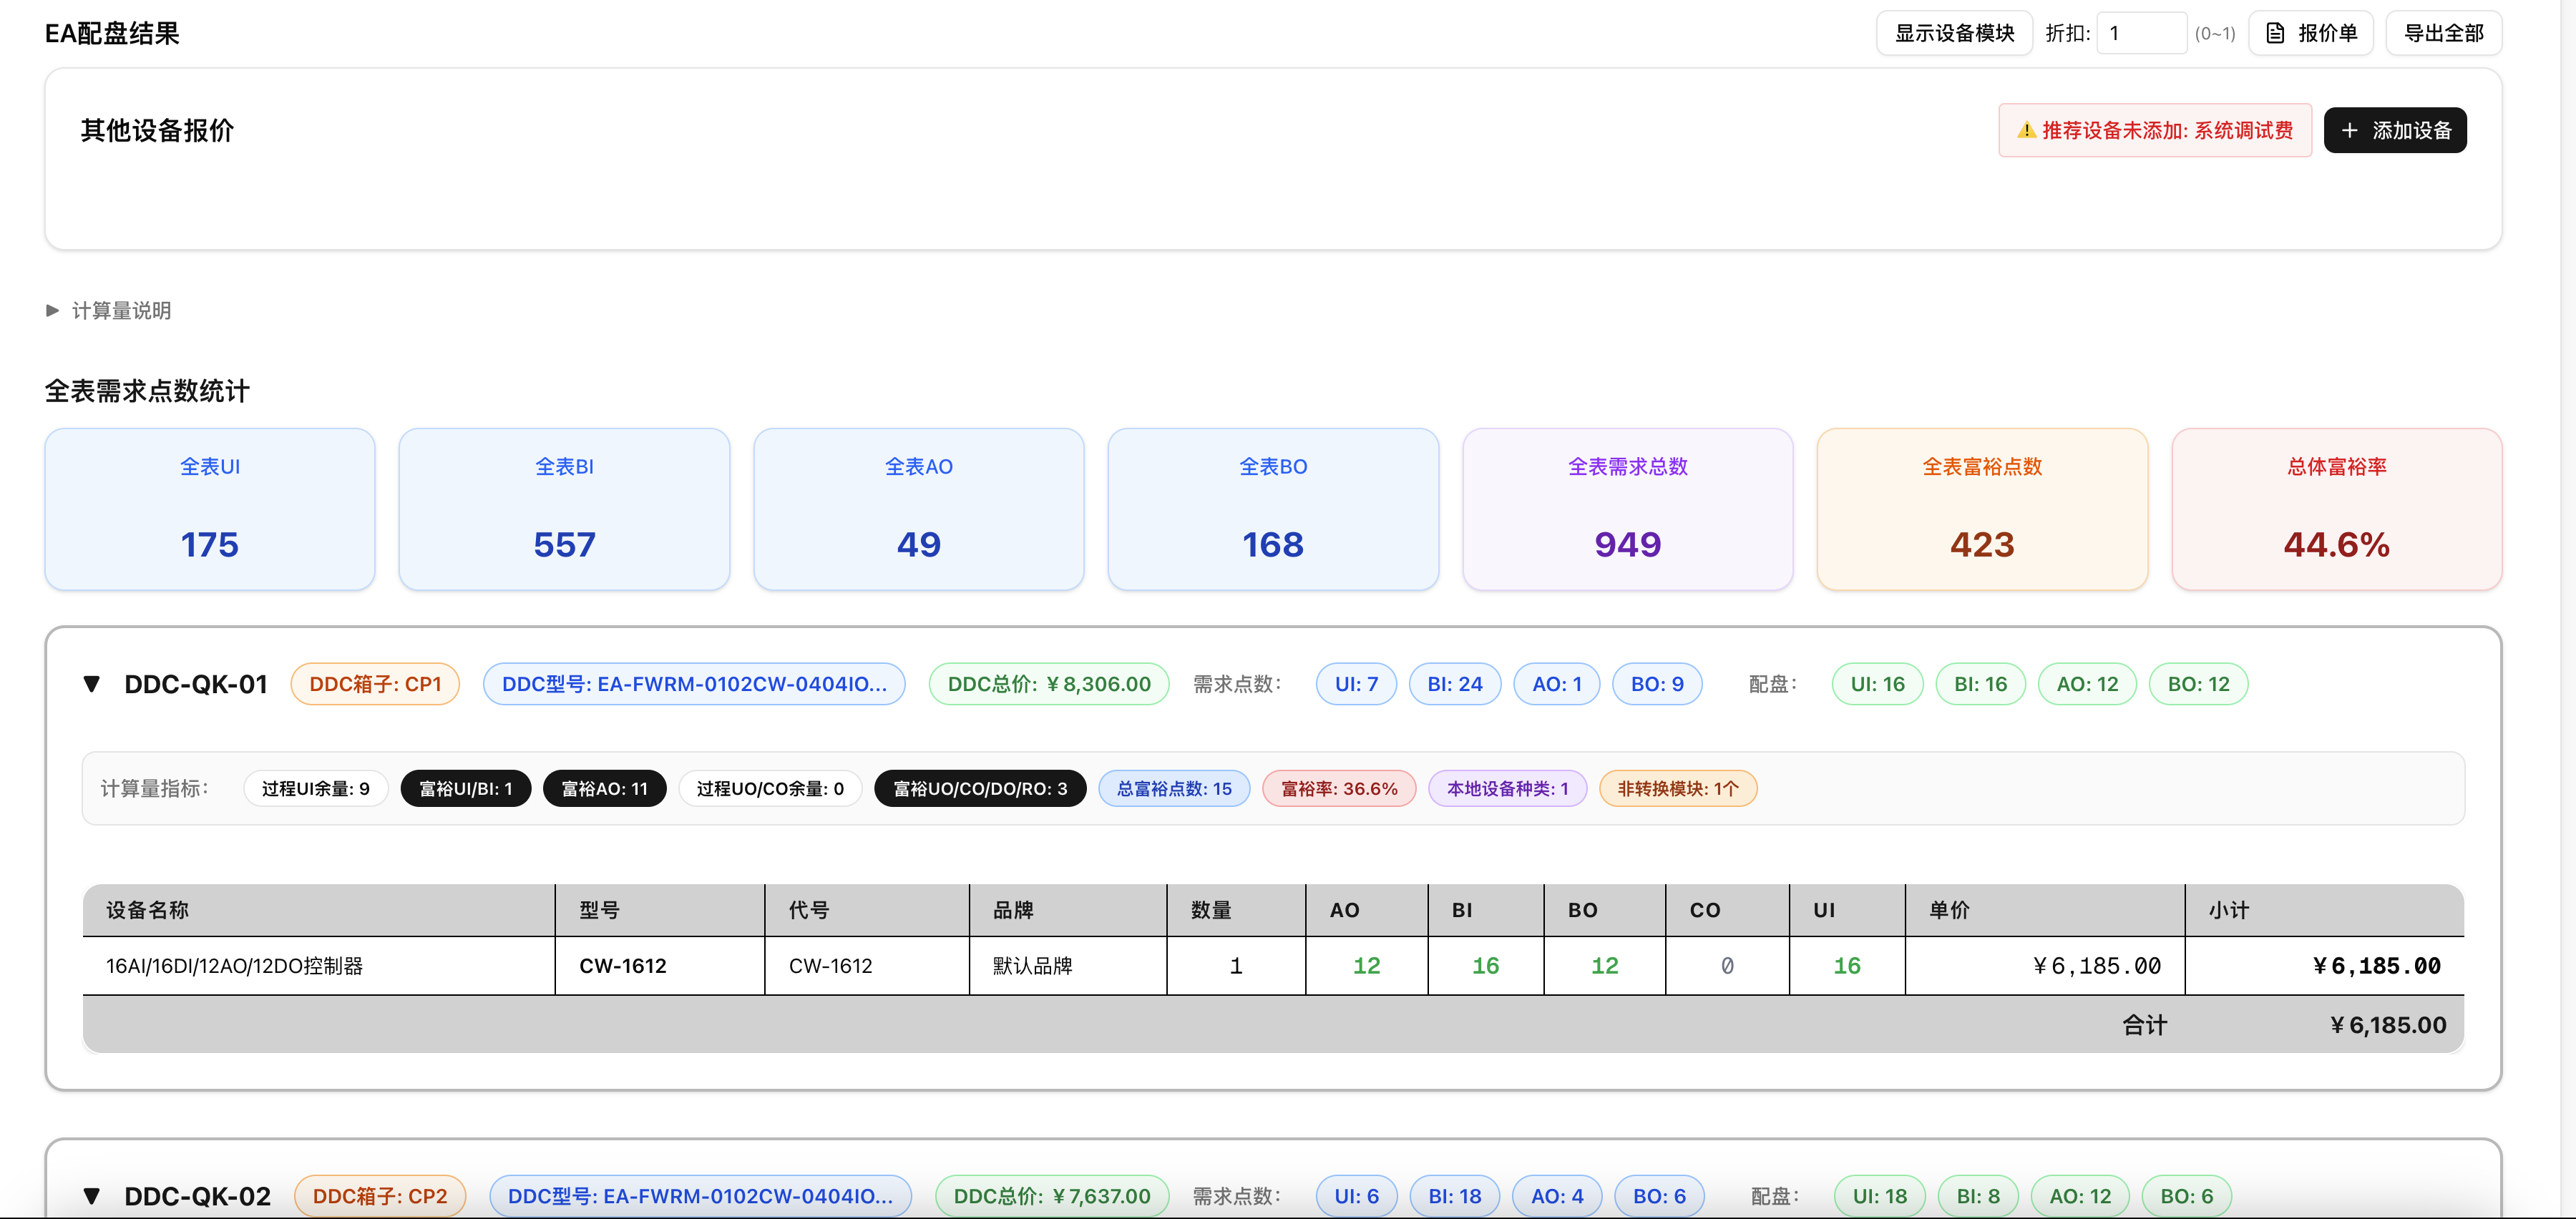Toggle the DDC型号 EA-FWRM-0102CW badge
This screenshot has height=1219, width=2576.
[694, 684]
